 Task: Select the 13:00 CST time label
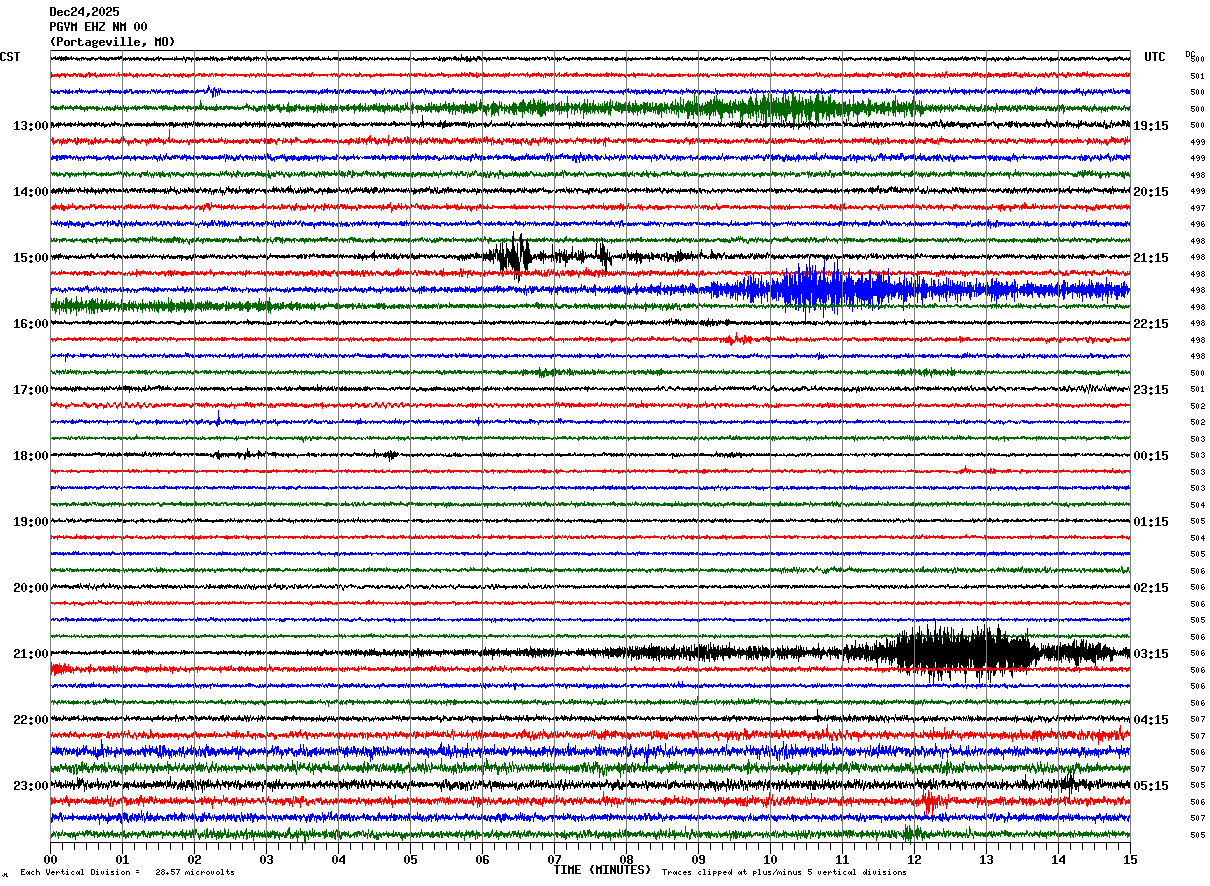(x=30, y=126)
